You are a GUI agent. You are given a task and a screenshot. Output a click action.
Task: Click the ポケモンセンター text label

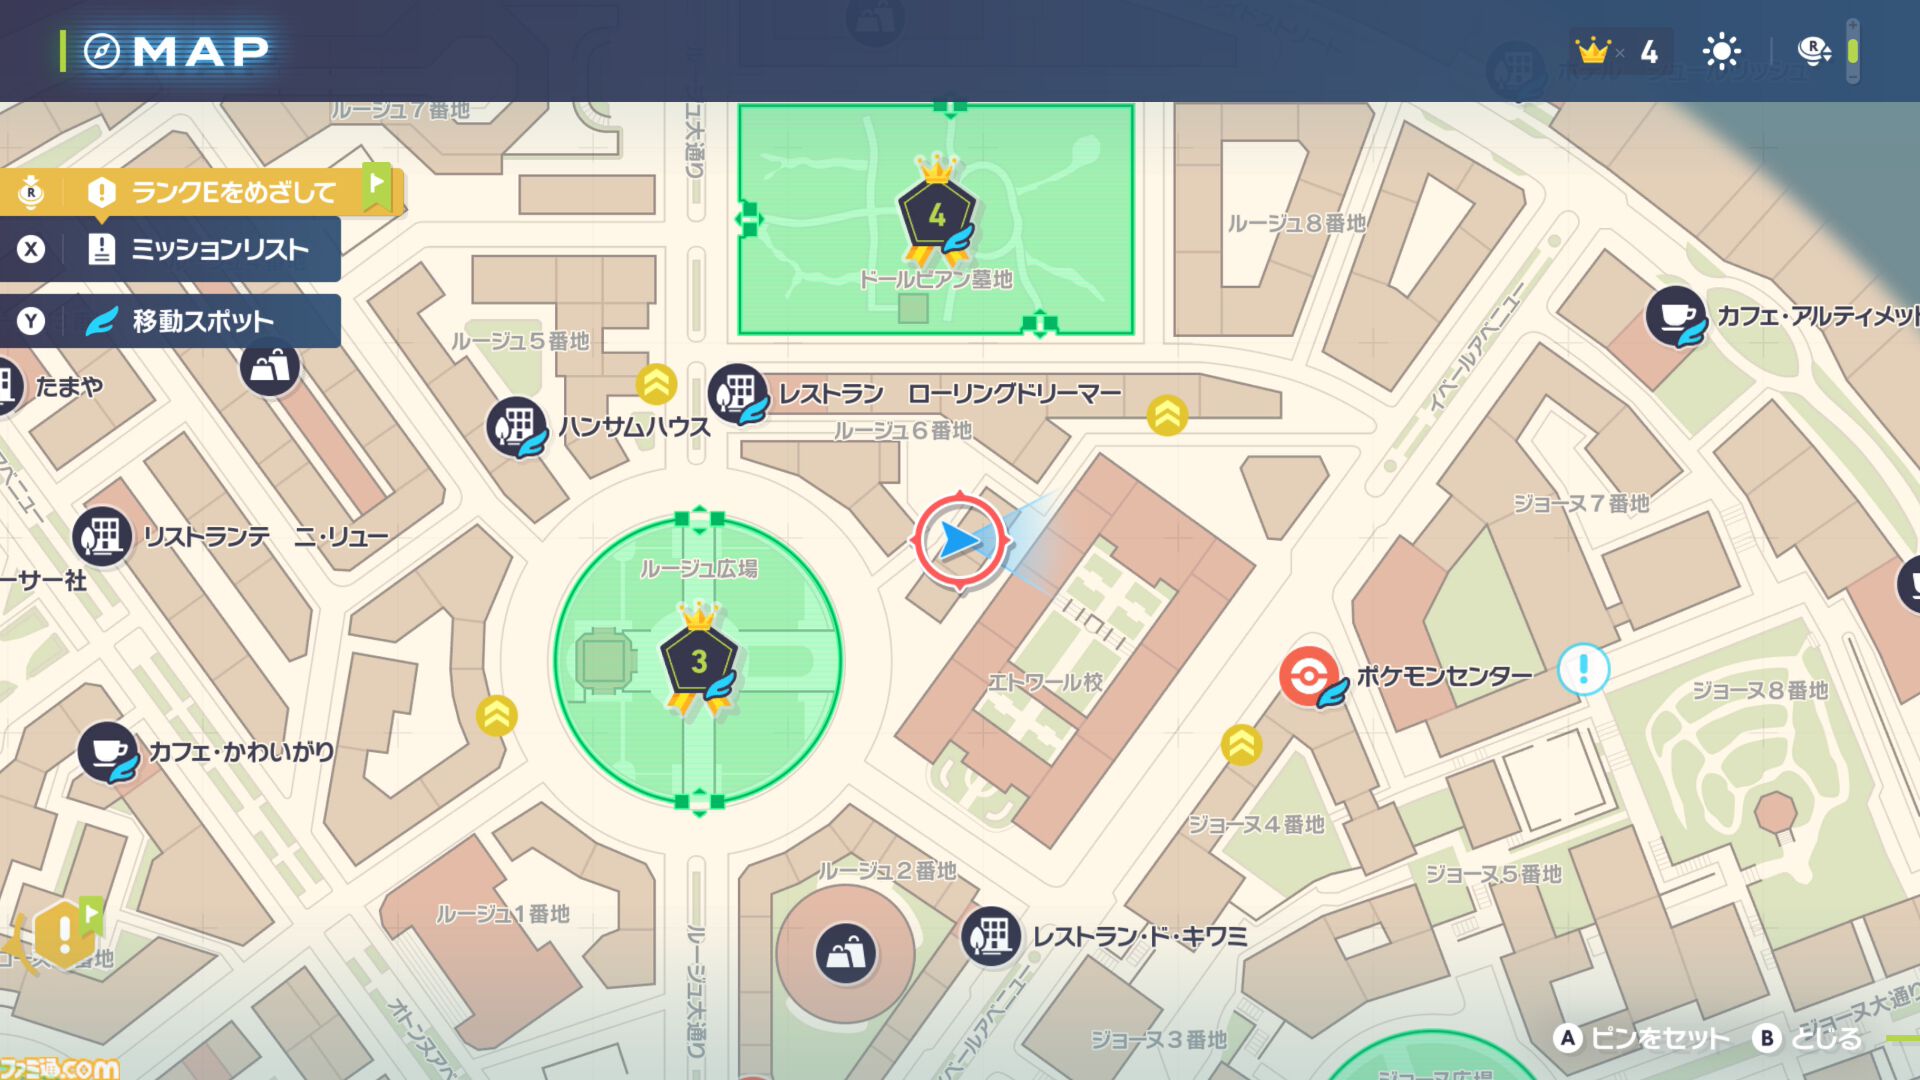pyautogui.click(x=1444, y=676)
